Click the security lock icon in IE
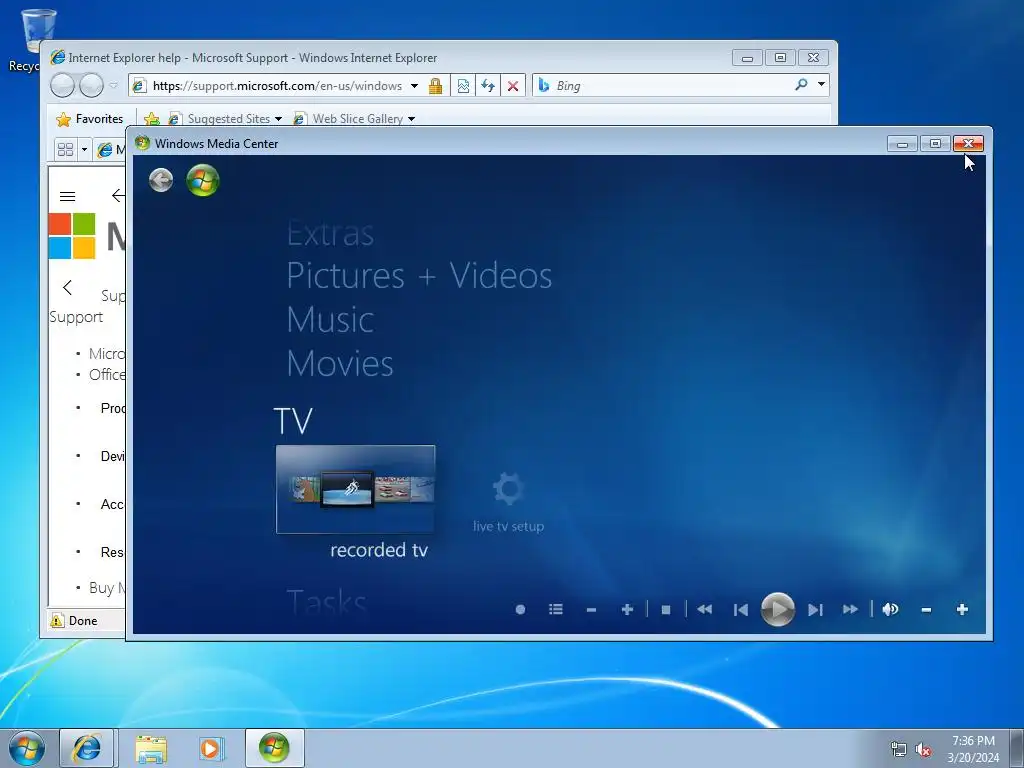The image size is (1024, 768). pyautogui.click(x=436, y=86)
